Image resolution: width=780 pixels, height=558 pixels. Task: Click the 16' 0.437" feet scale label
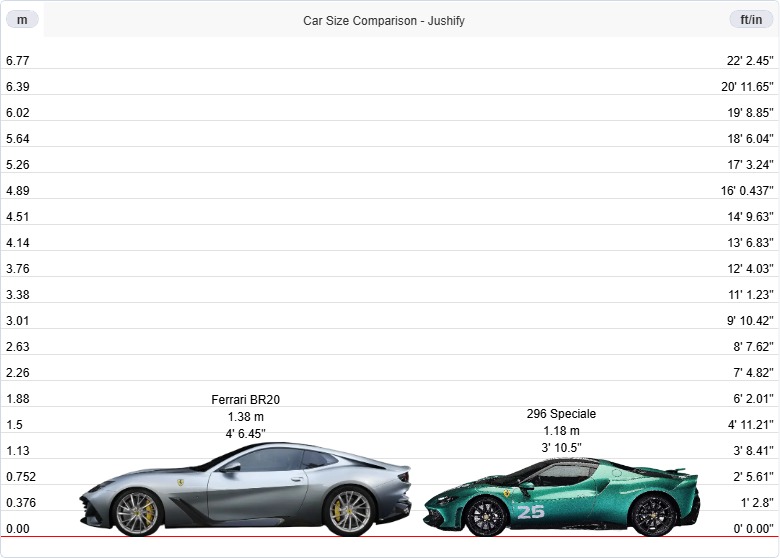pyautogui.click(x=747, y=190)
